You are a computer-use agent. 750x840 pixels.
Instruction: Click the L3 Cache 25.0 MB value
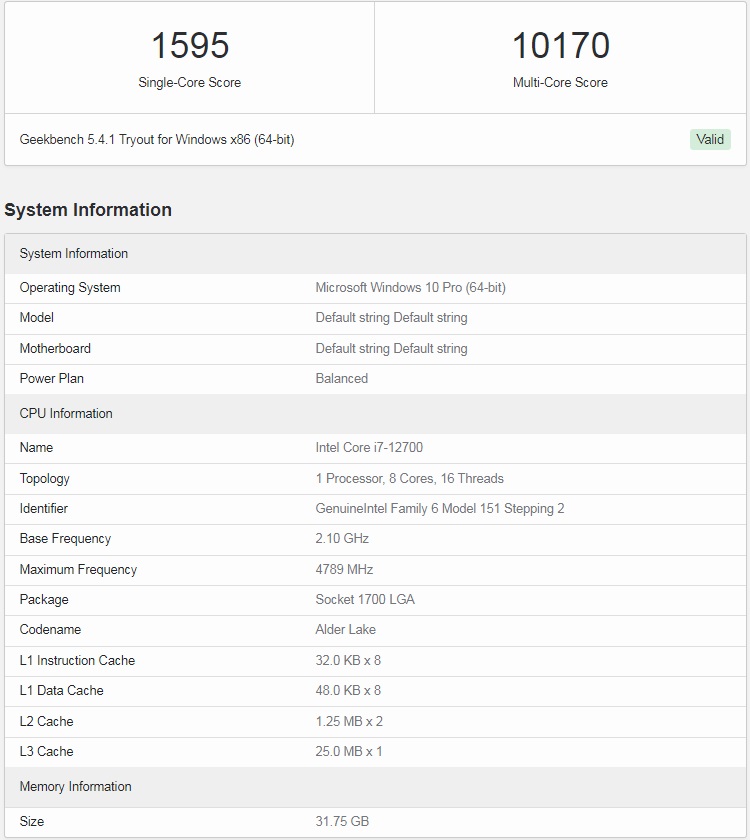pyautogui.click(x=349, y=751)
